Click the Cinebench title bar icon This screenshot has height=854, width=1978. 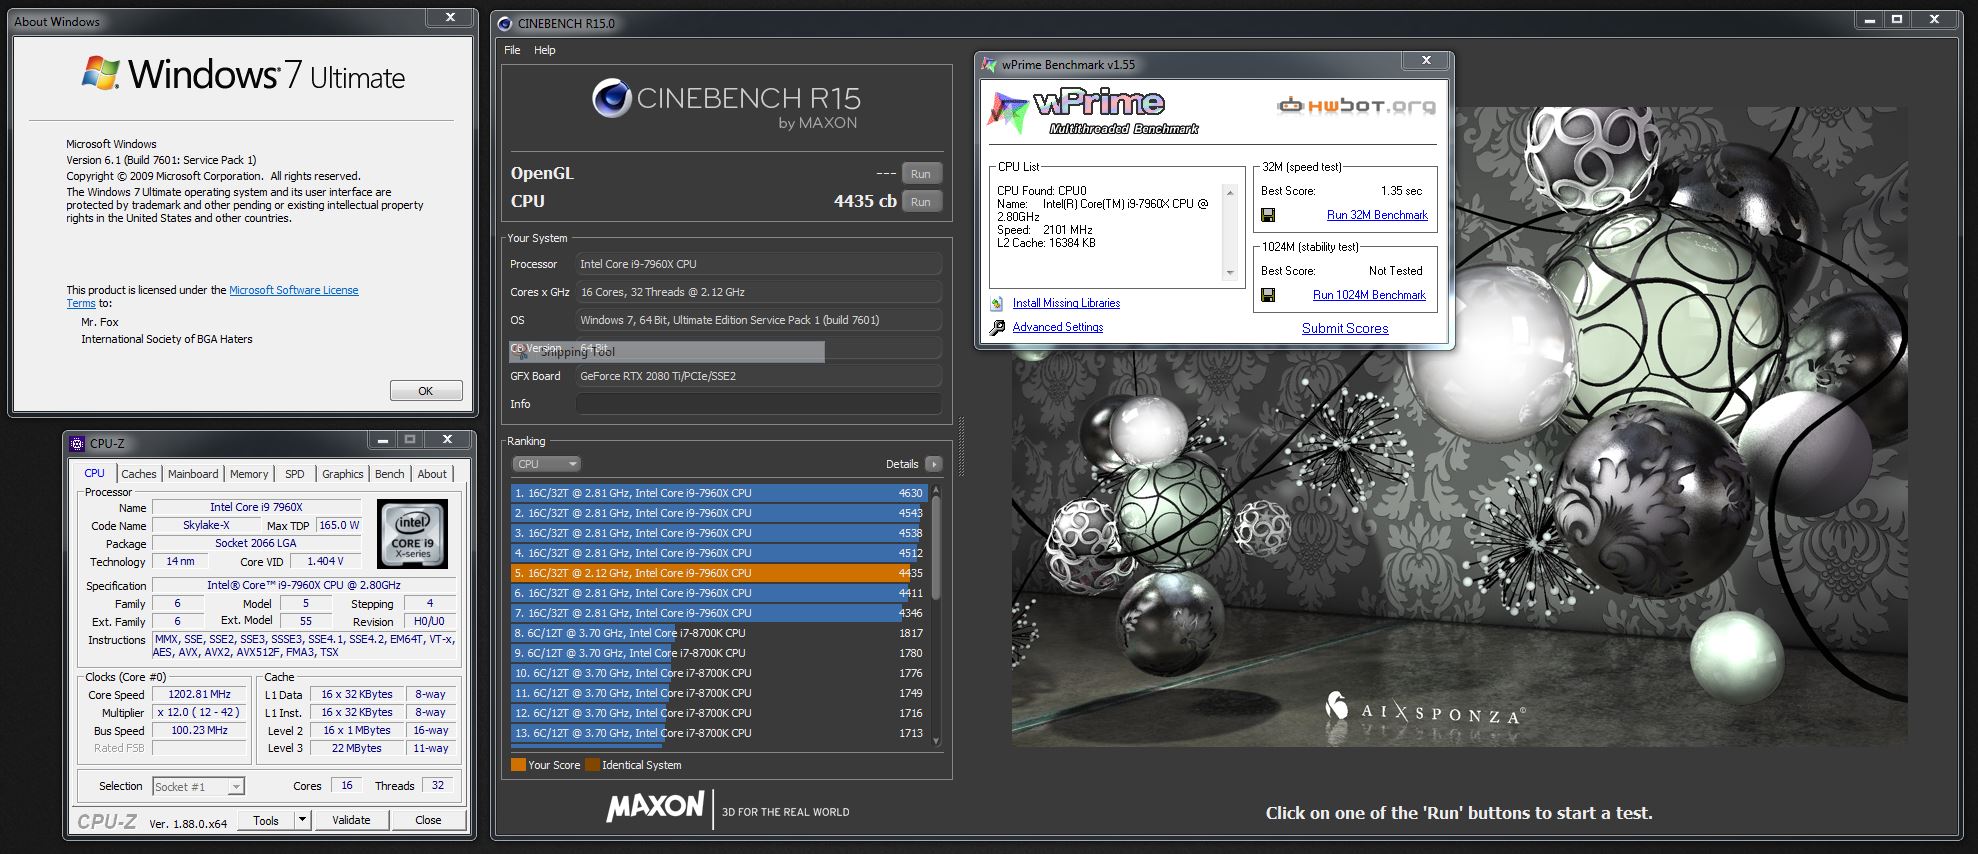coord(505,23)
